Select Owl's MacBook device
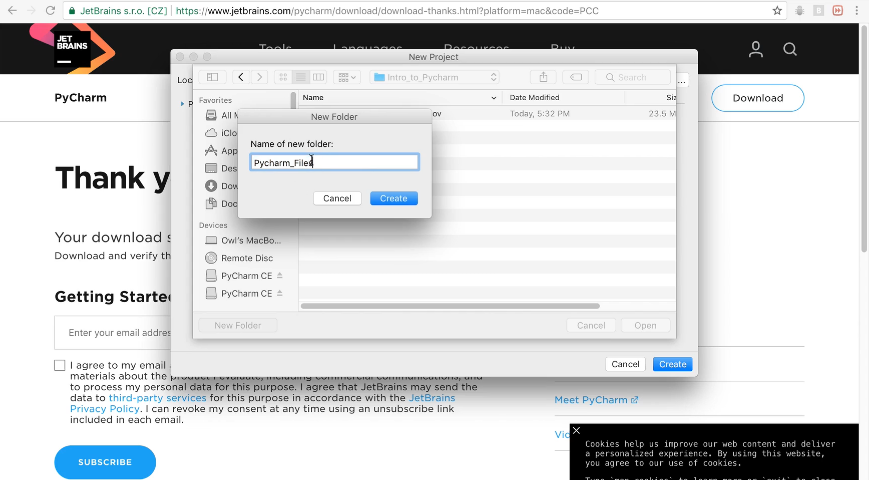This screenshot has width=869, height=480. [x=243, y=241]
